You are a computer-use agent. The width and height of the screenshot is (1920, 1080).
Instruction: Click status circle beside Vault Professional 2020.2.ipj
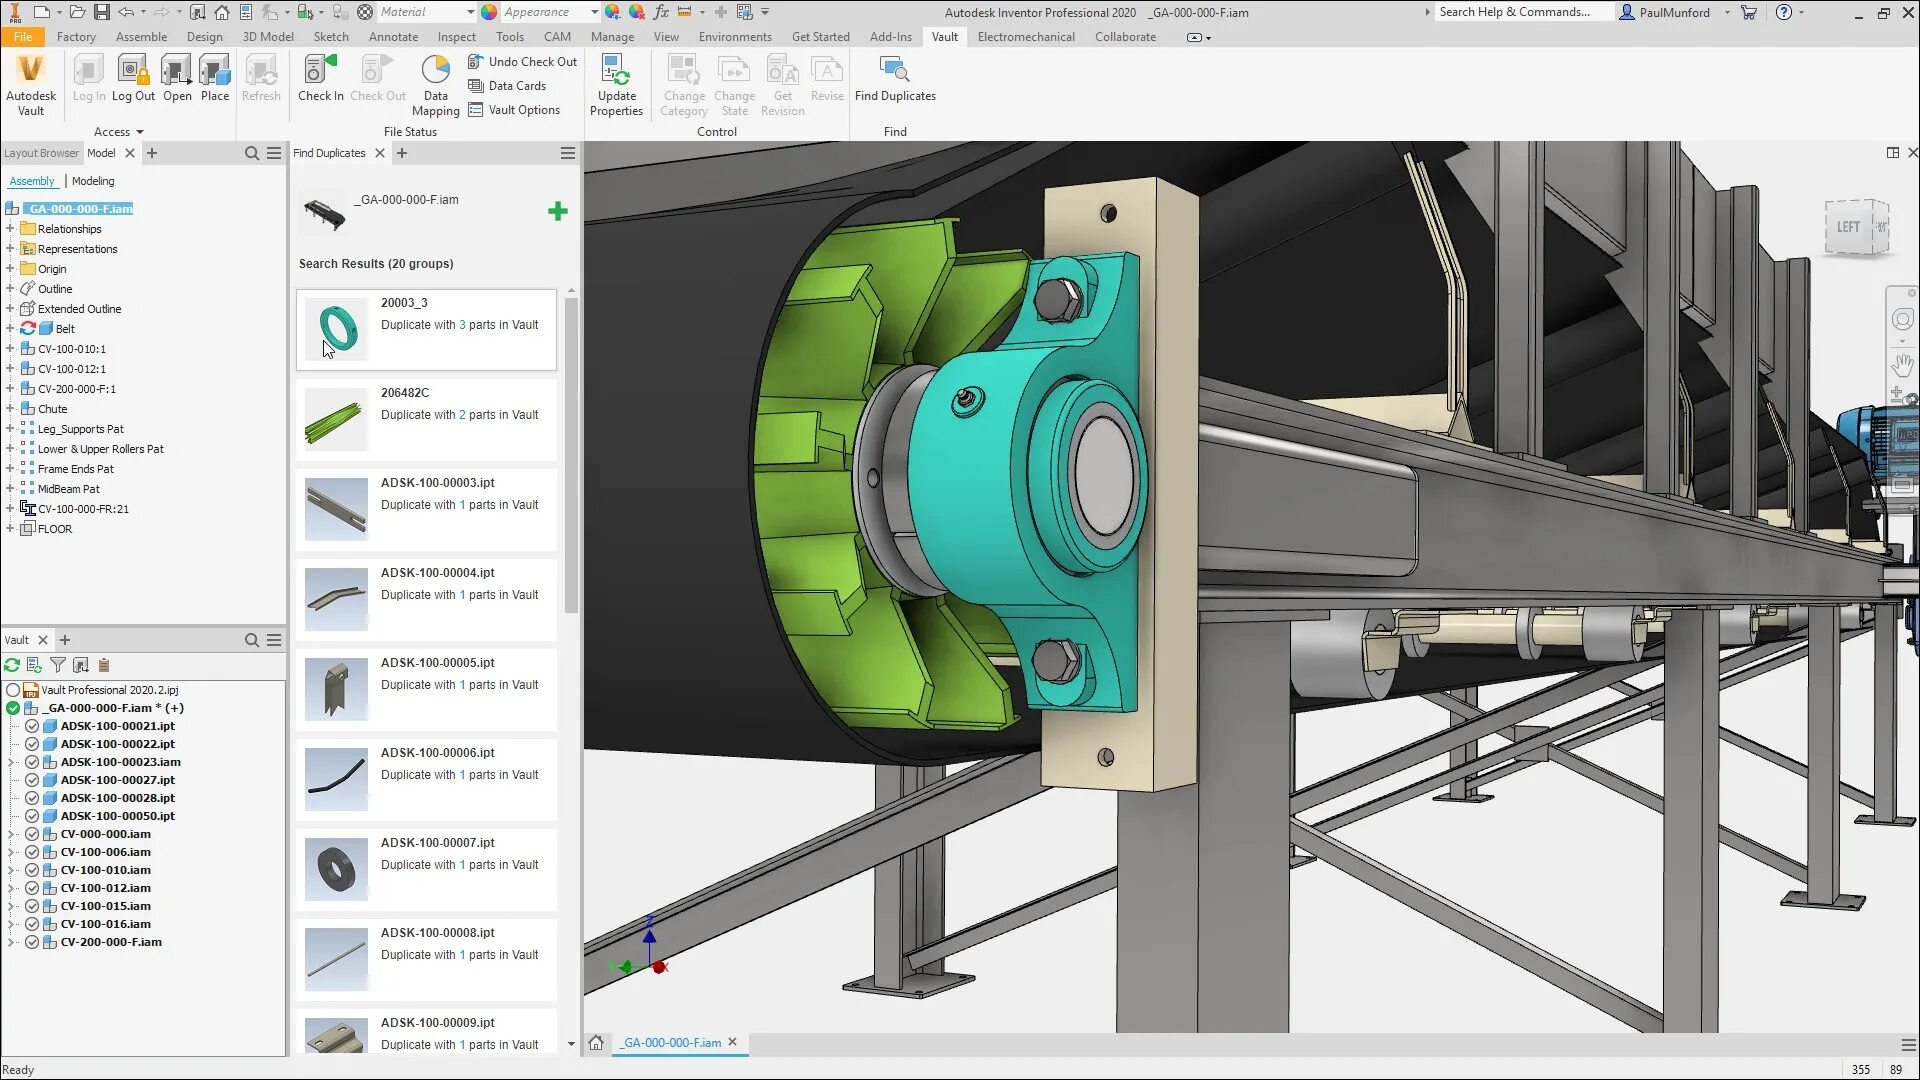coord(13,690)
